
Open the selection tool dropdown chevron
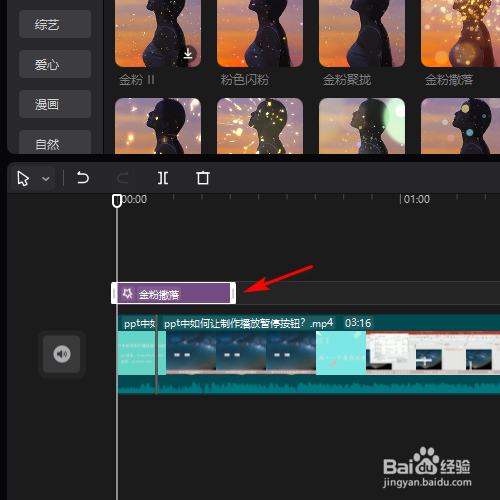point(46,179)
